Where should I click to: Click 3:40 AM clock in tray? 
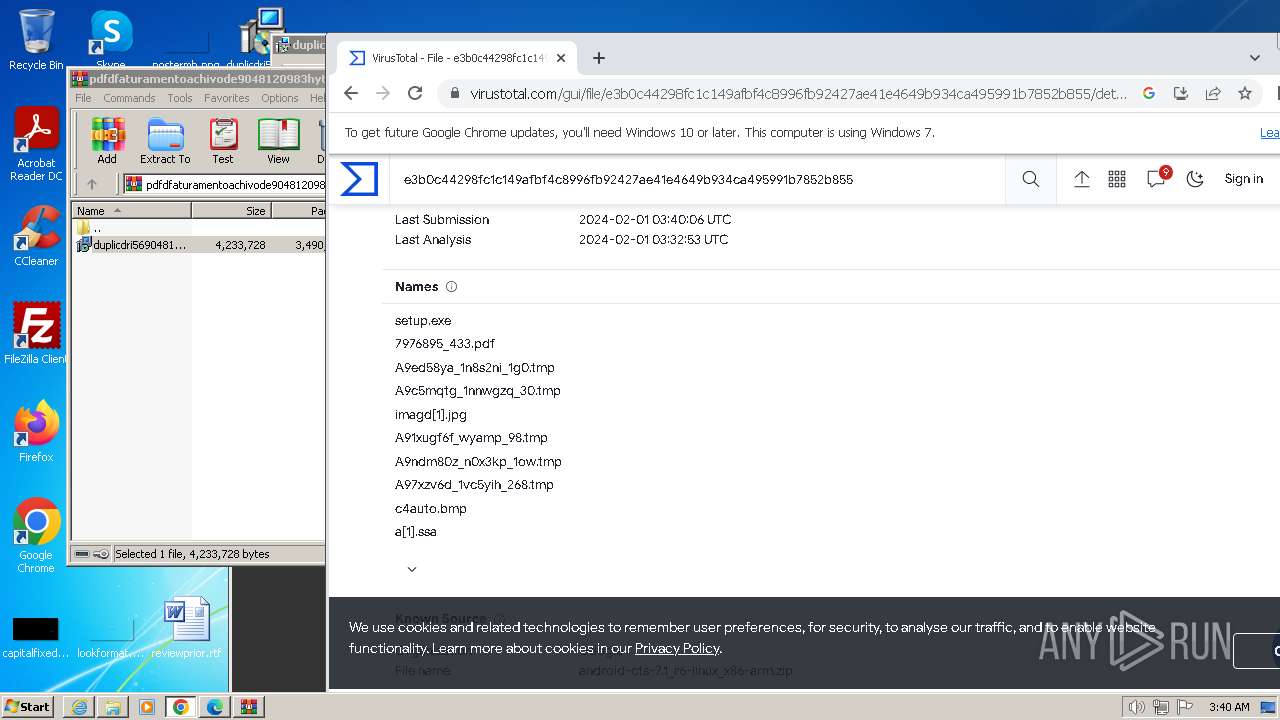pyautogui.click(x=1229, y=707)
